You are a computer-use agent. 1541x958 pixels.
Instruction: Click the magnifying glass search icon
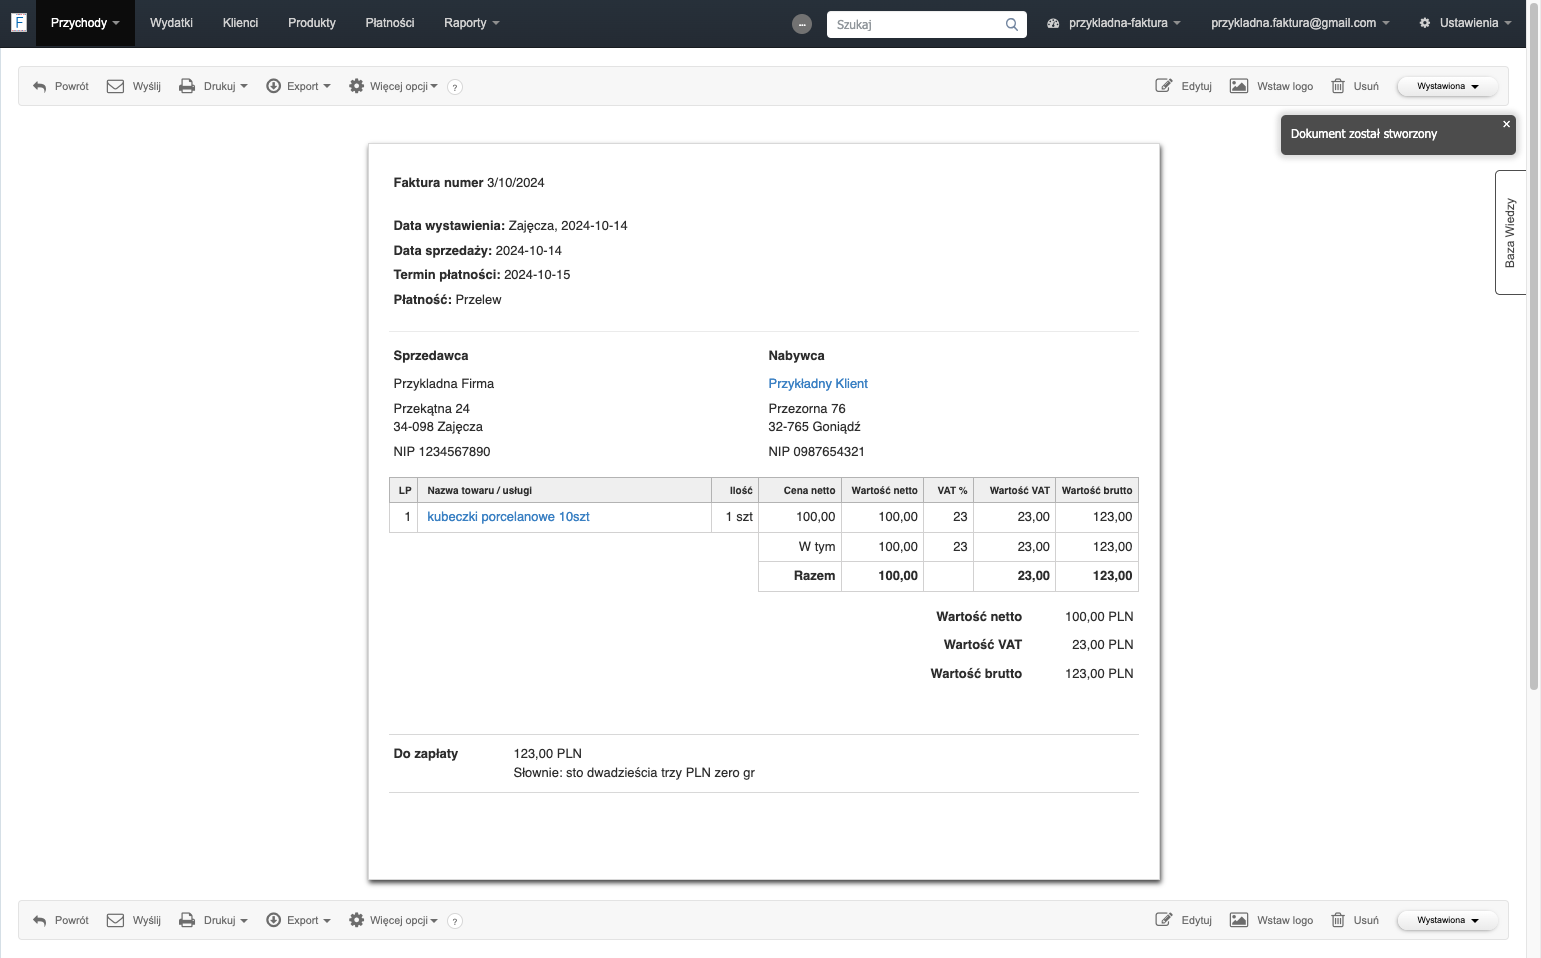click(x=1012, y=24)
